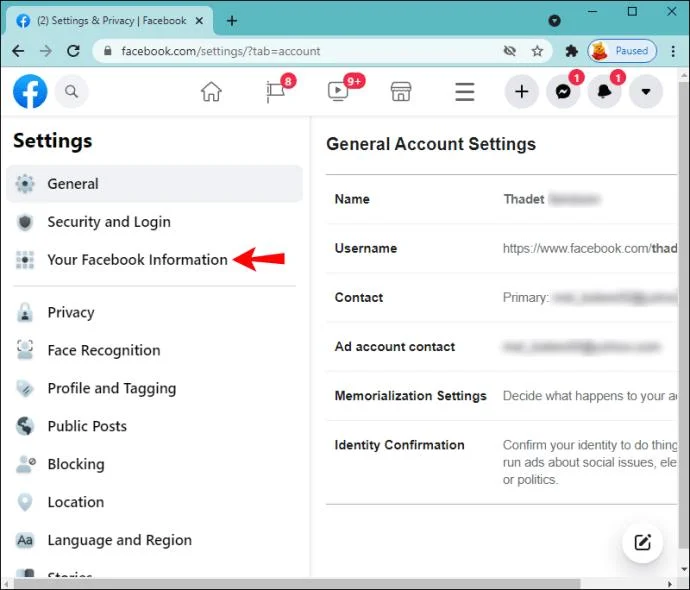Click the Paused profile button
The width and height of the screenshot is (690, 590).
click(622, 51)
